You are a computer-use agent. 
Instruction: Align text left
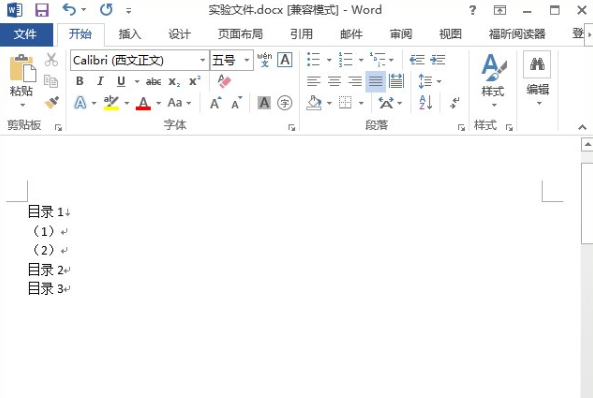click(x=314, y=81)
